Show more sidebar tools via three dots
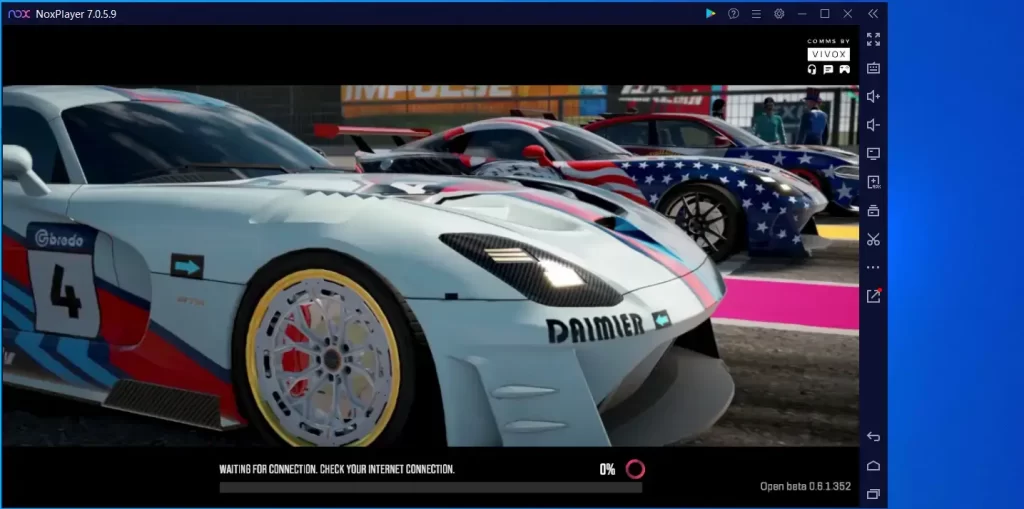The image size is (1024, 509). pyautogui.click(x=873, y=267)
